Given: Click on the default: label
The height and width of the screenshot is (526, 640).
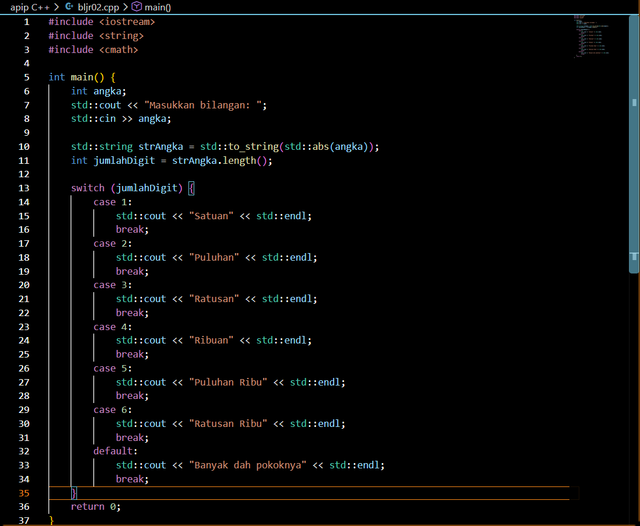Looking at the screenshot, I should (116, 451).
